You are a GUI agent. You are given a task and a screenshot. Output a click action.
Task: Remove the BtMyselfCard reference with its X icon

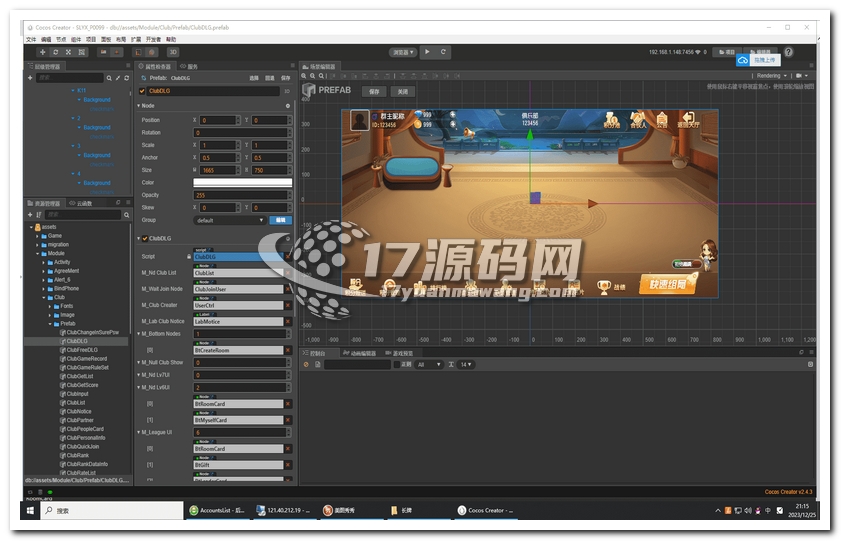click(288, 420)
